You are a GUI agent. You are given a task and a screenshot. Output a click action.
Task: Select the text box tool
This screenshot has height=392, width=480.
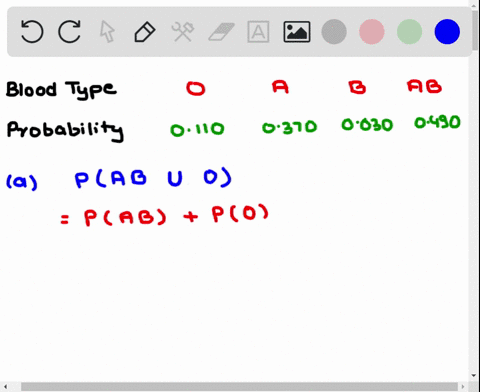click(x=258, y=32)
